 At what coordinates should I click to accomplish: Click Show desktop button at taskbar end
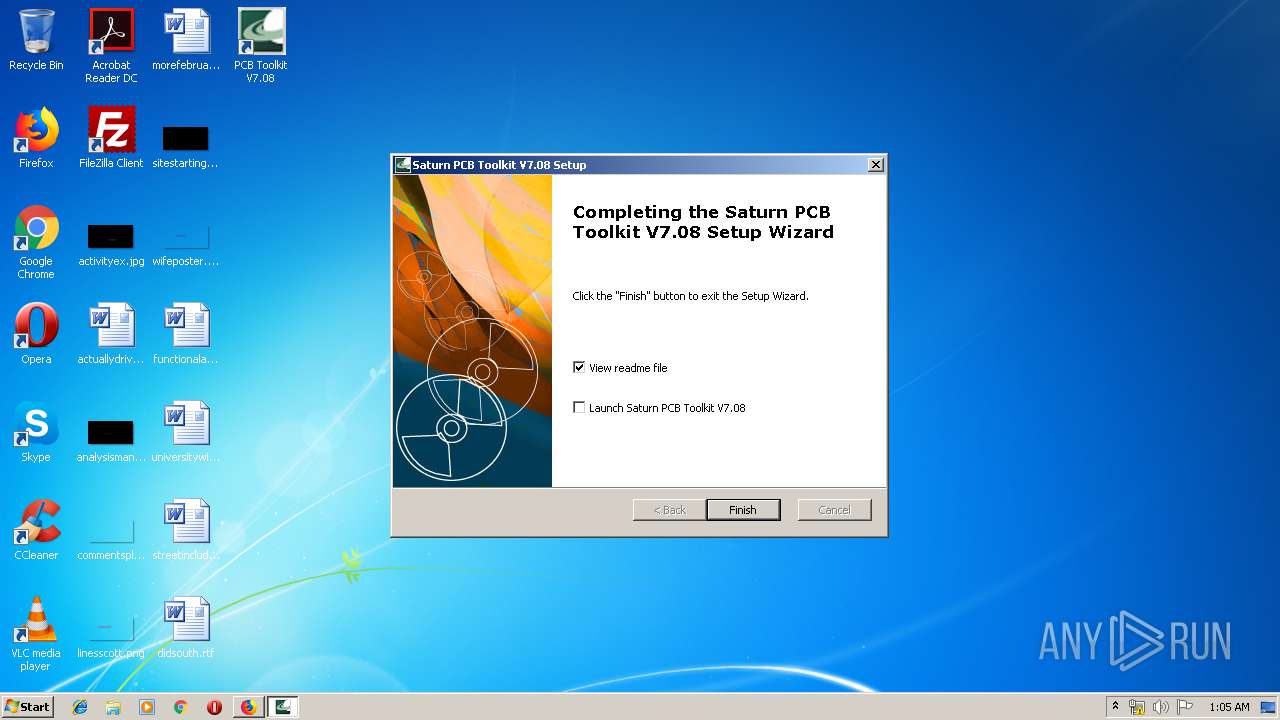pyautogui.click(x=1270, y=707)
